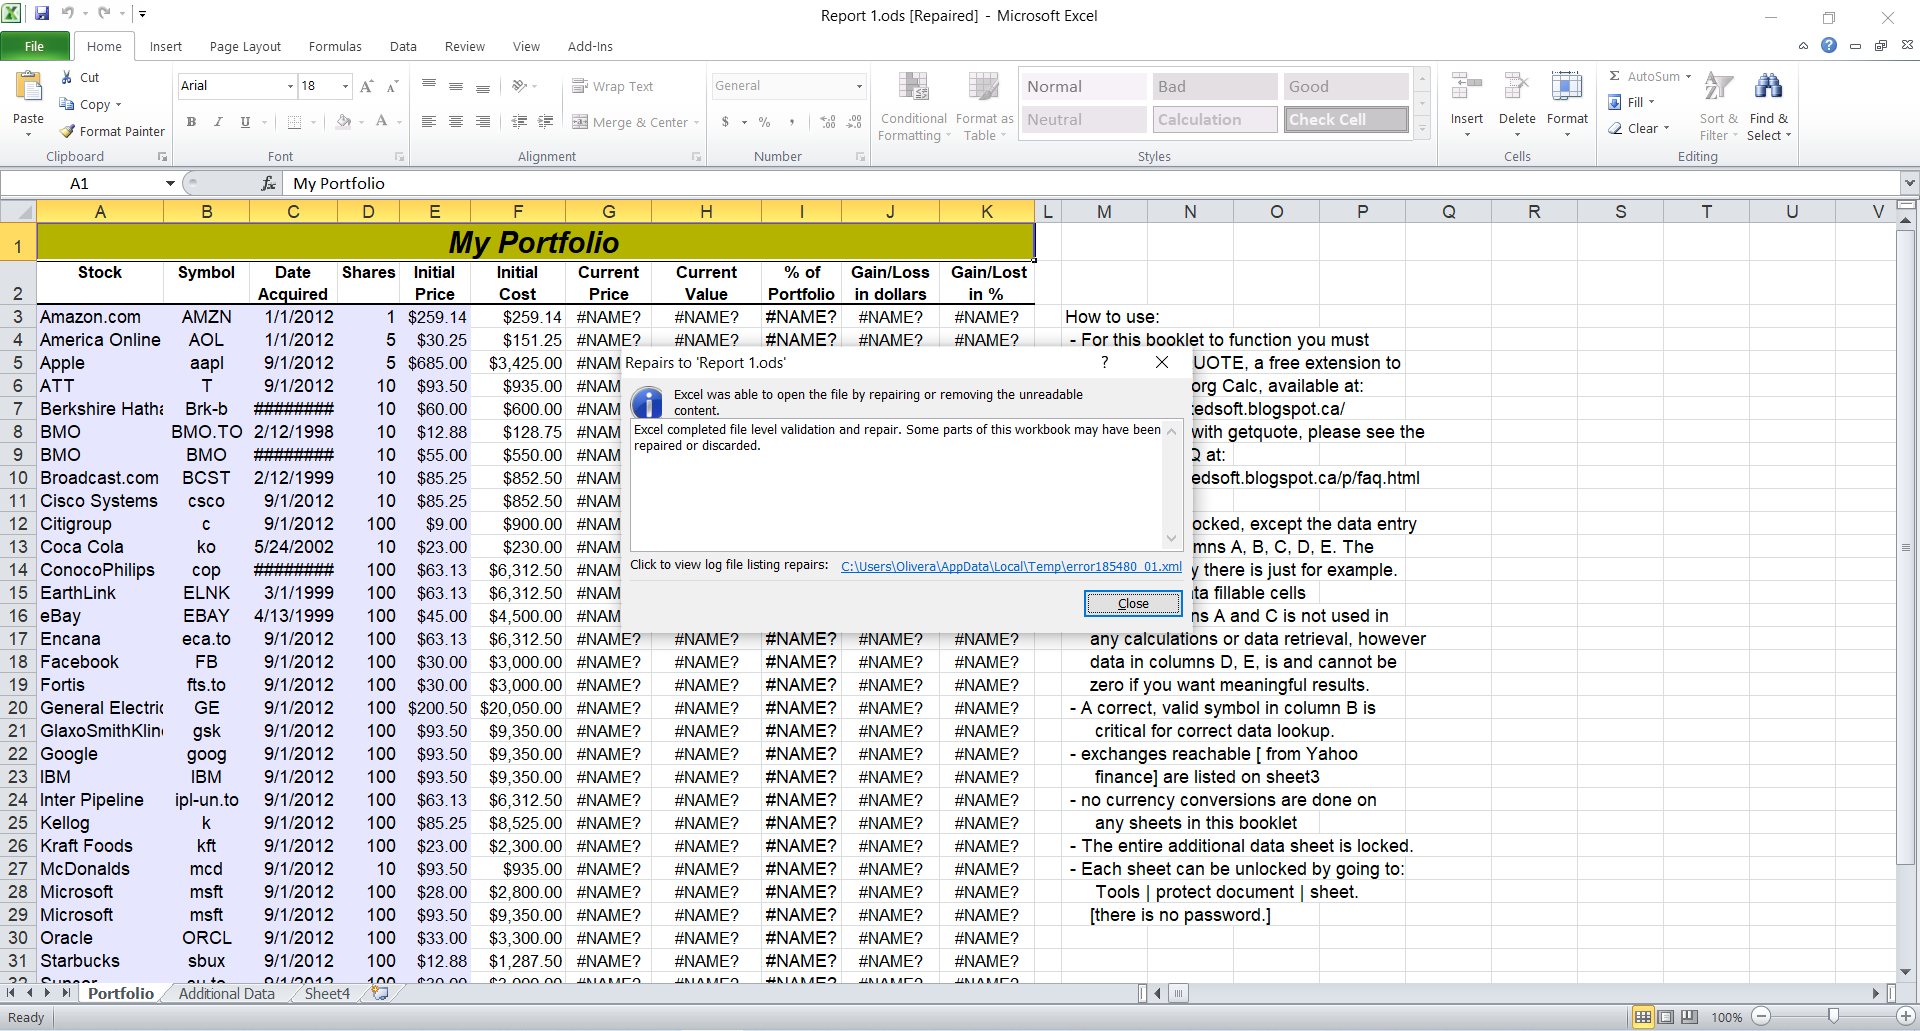Click the Format Painter icon
The height and width of the screenshot is (1031, 1920).
click(x=68, y=131)
